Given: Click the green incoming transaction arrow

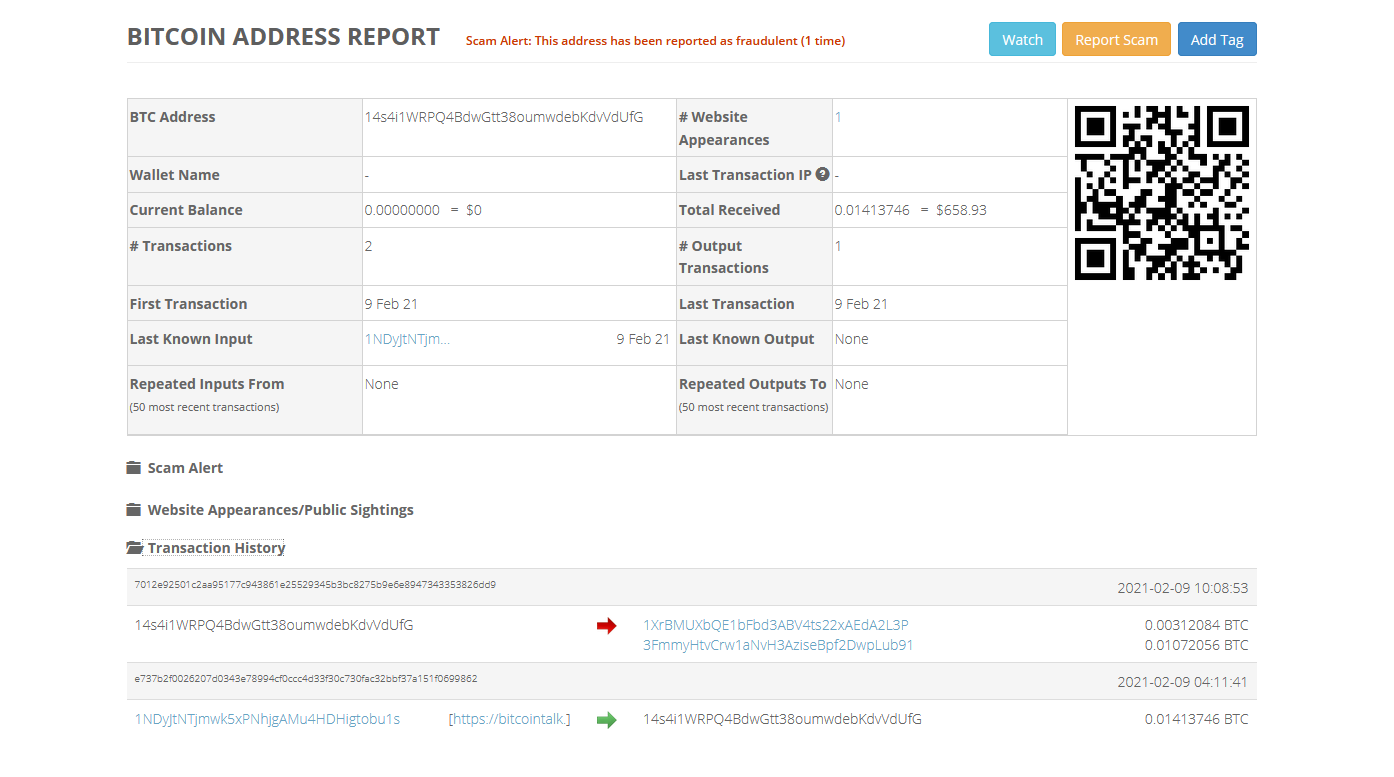Looking at the screenshot, I should (606, 720).
